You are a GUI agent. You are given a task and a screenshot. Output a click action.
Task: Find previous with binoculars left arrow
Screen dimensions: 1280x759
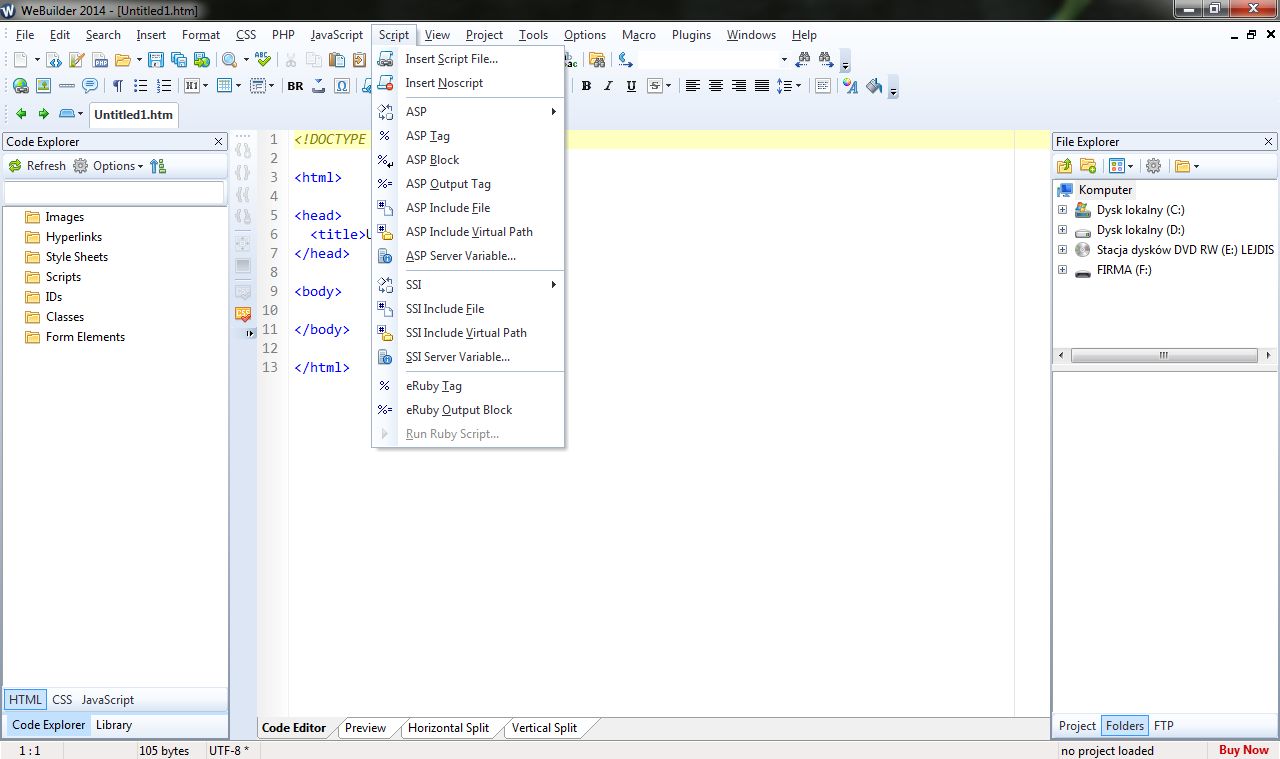point(802,60)
